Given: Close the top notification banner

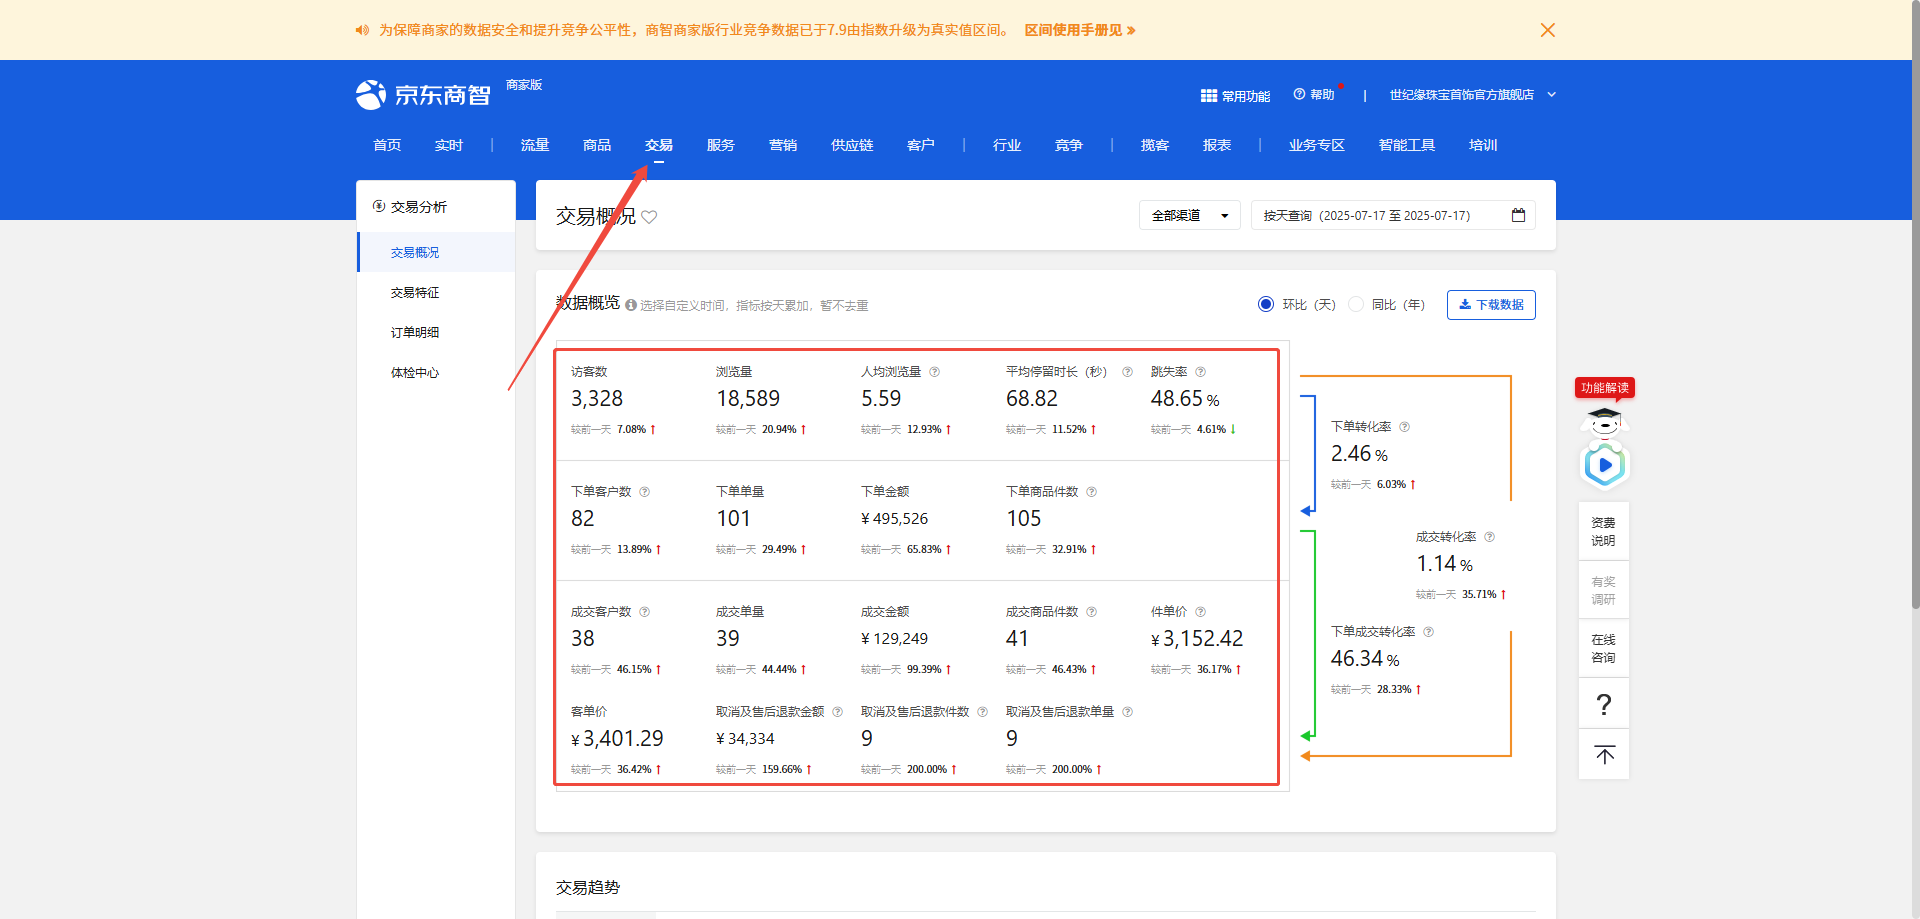Looking at the screenshot, I should [x=1547, y=30].
